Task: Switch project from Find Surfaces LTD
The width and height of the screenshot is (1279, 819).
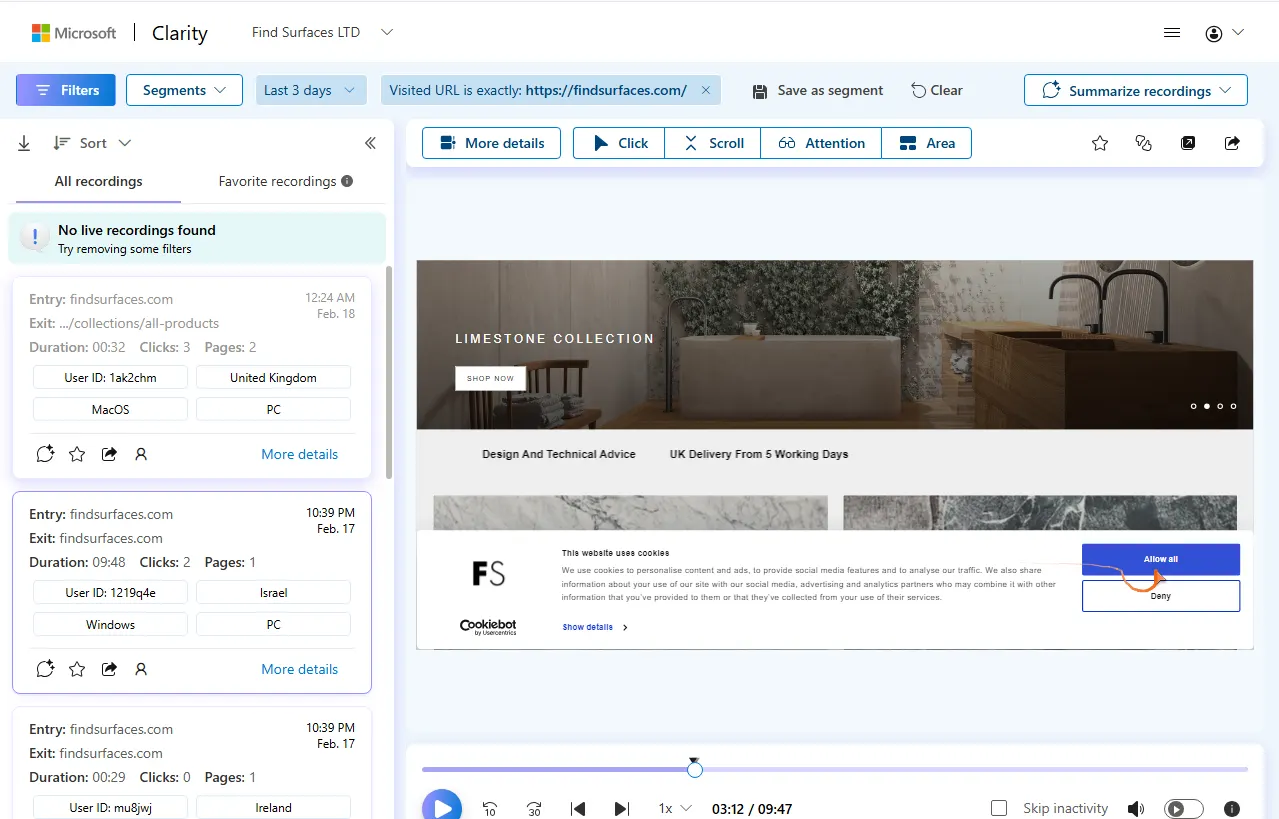Action: [322, 32]
